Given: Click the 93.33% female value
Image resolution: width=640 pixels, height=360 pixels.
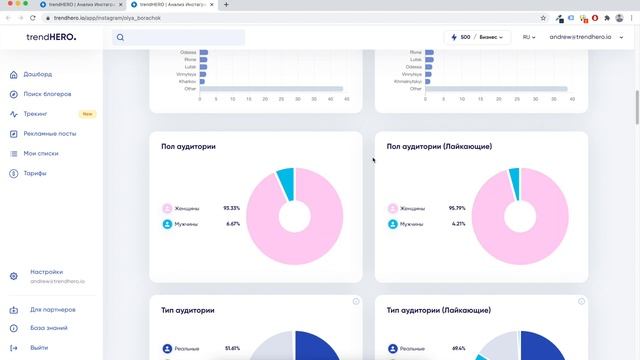Looking at the screenshot, I should pos(231,208).
